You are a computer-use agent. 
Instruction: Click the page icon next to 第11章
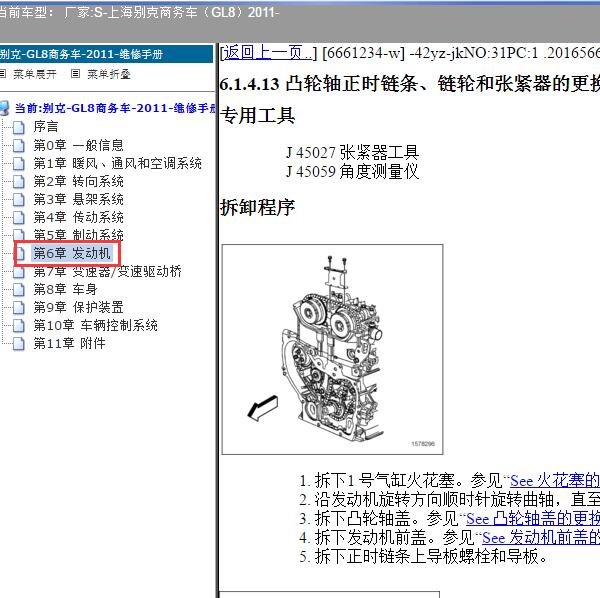[x=18, y=344]
